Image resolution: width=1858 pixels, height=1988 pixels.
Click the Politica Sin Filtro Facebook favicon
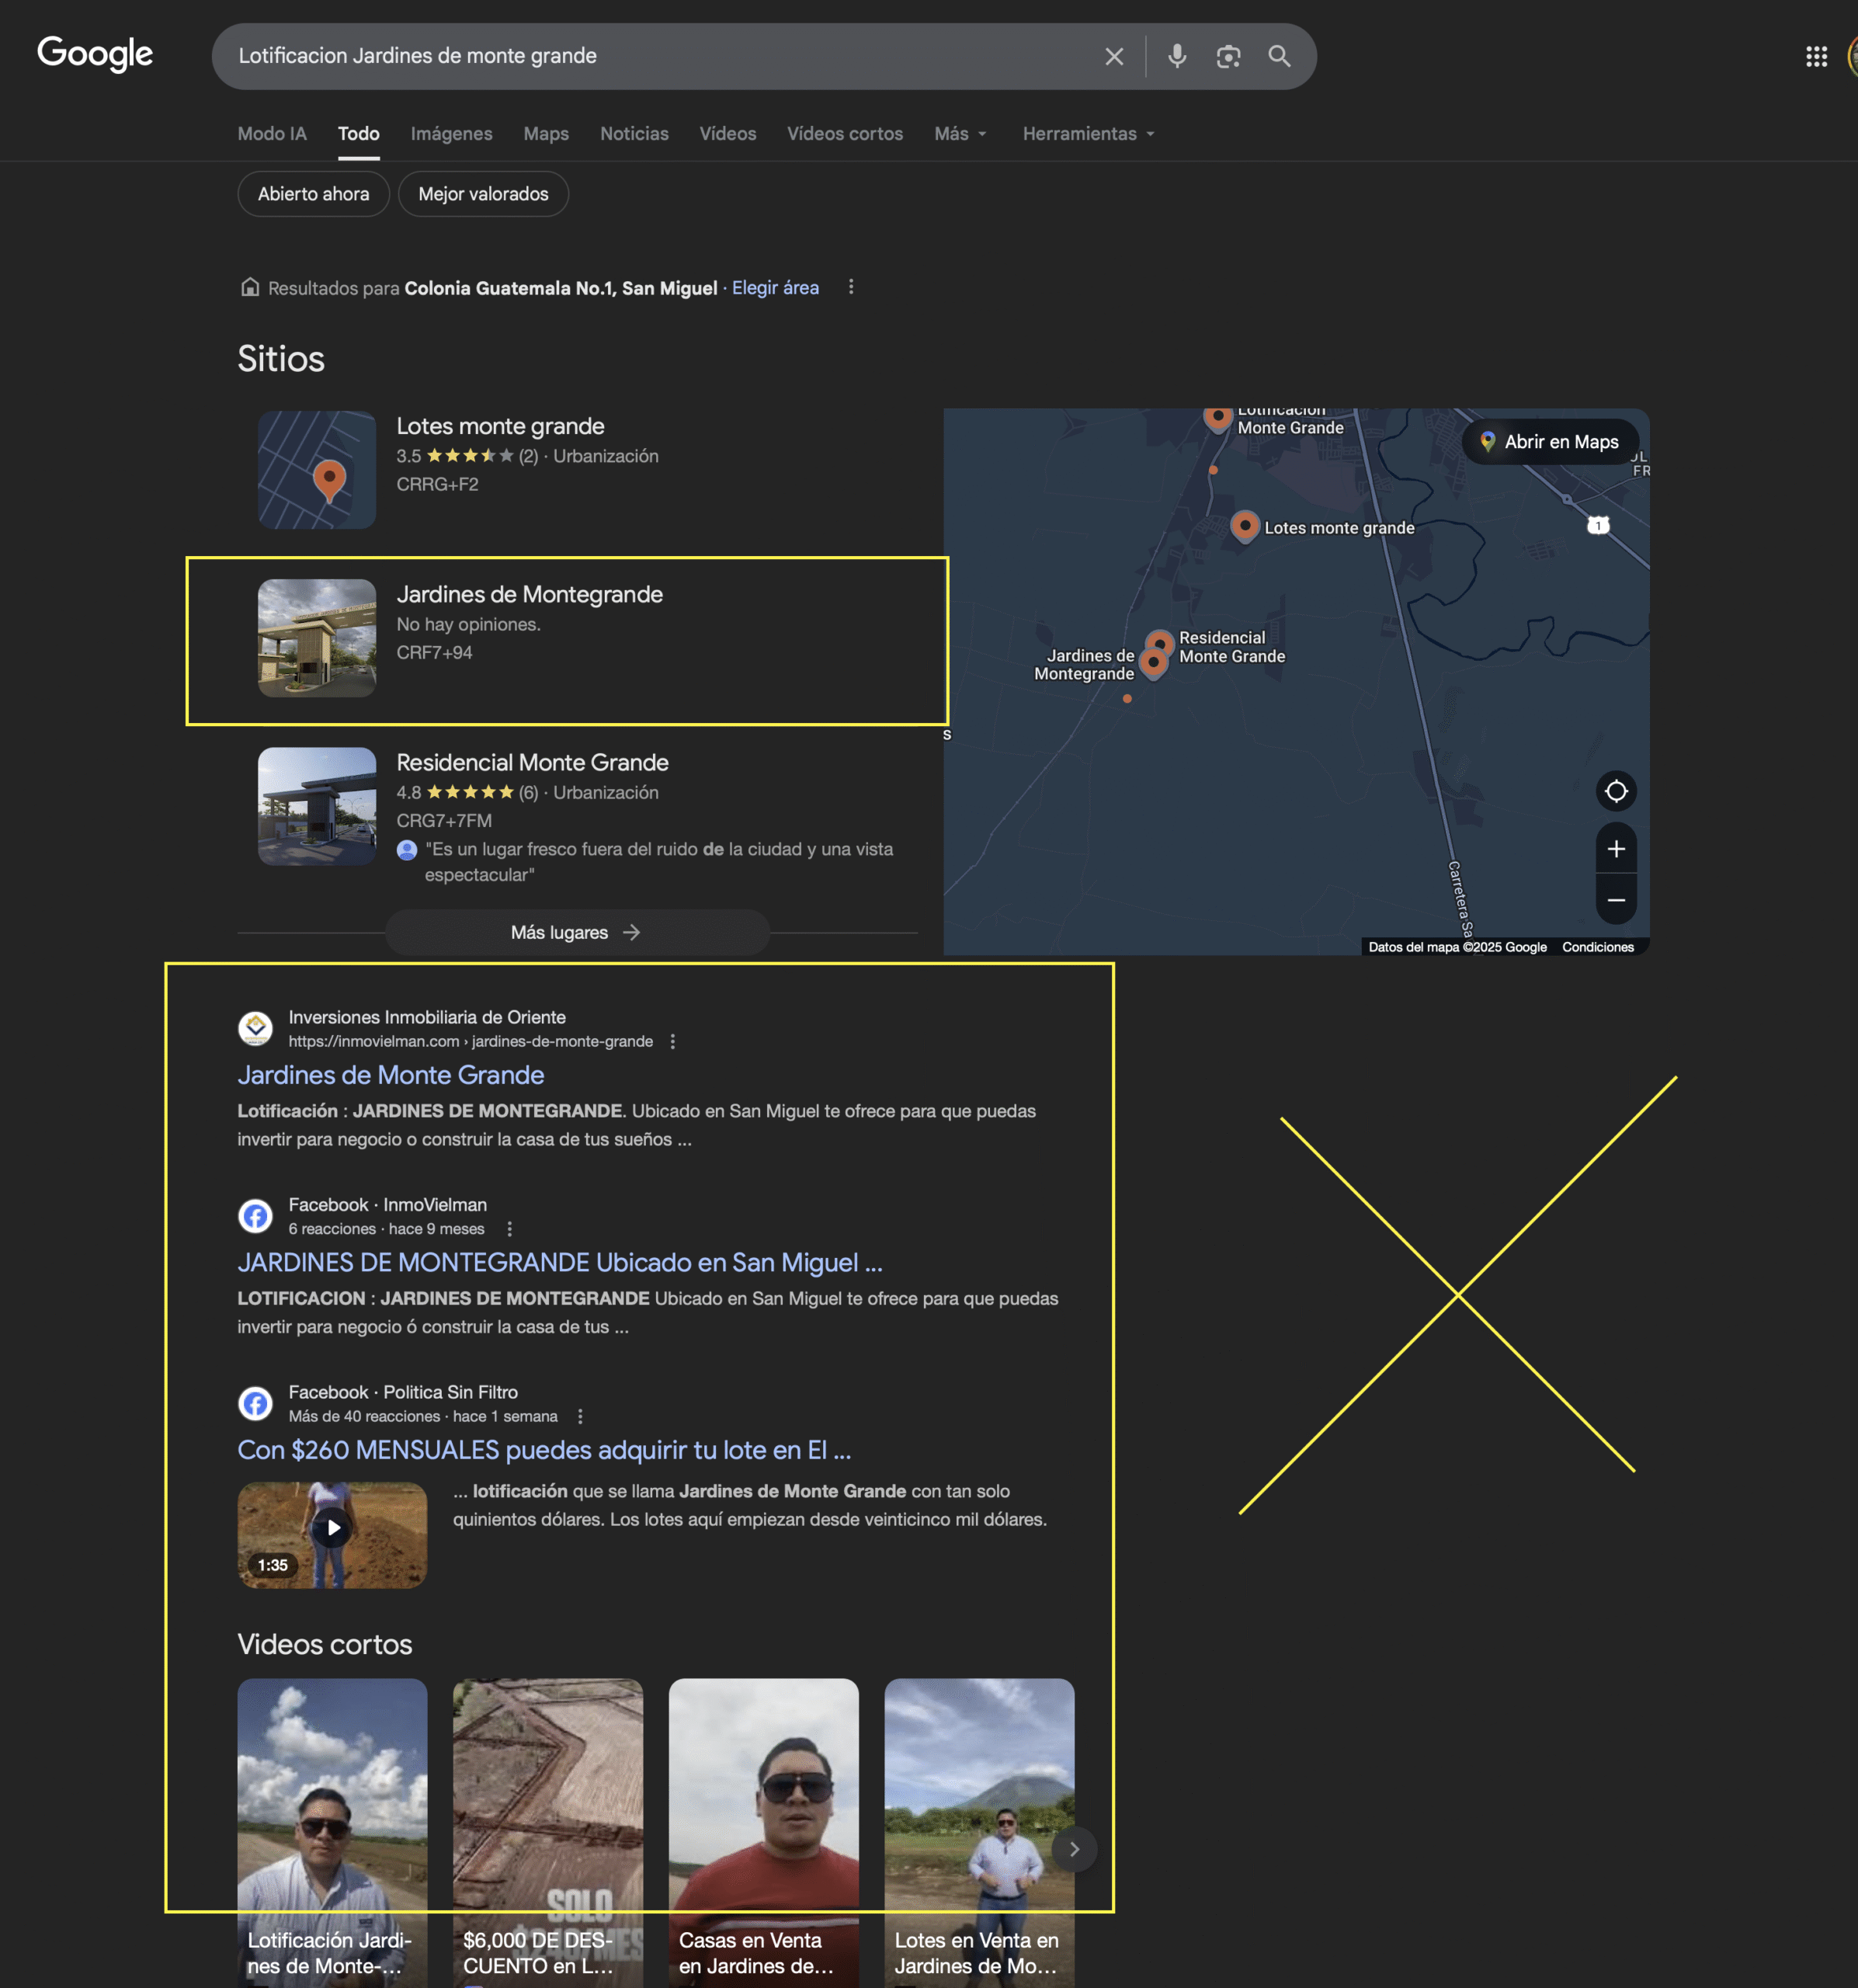[255, 1403]
